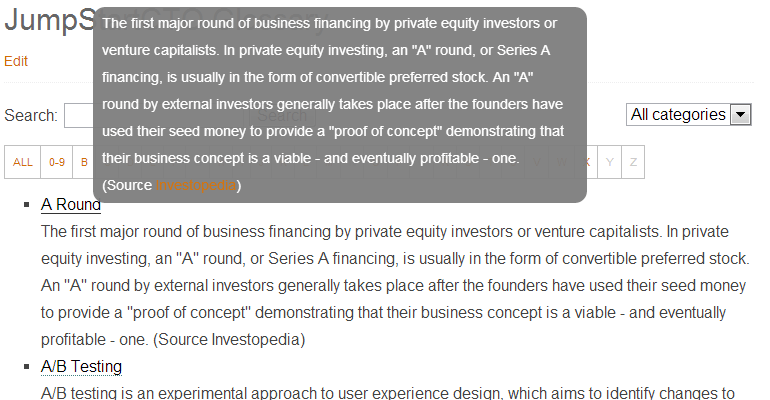The height and width of the screenshot is (400, 770).
Task: Open the A/B Testing glossary term
Action: (81, 367)
